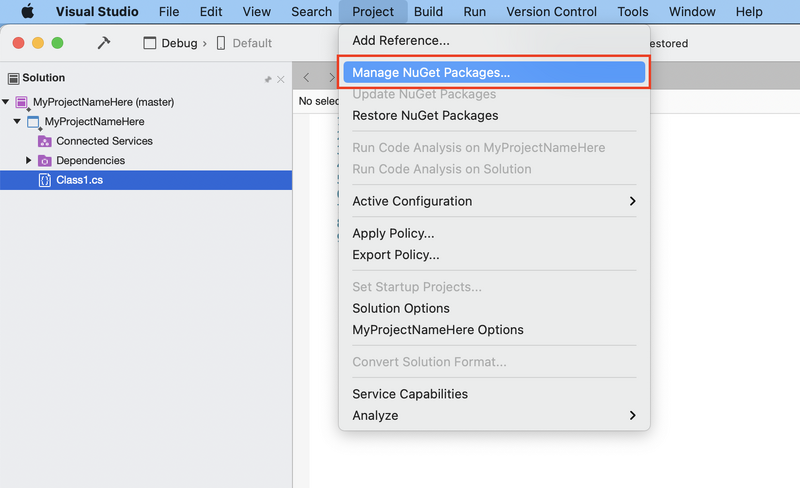Click the Solution panel header icon
The width and height of the screenshot is (800, 488).
[x=14, y=78]
